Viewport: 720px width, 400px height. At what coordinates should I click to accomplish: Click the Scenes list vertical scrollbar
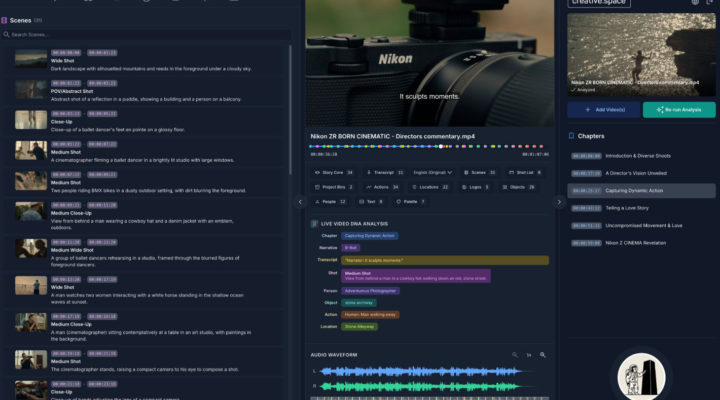pyautogui.click(x=290, y=110)
